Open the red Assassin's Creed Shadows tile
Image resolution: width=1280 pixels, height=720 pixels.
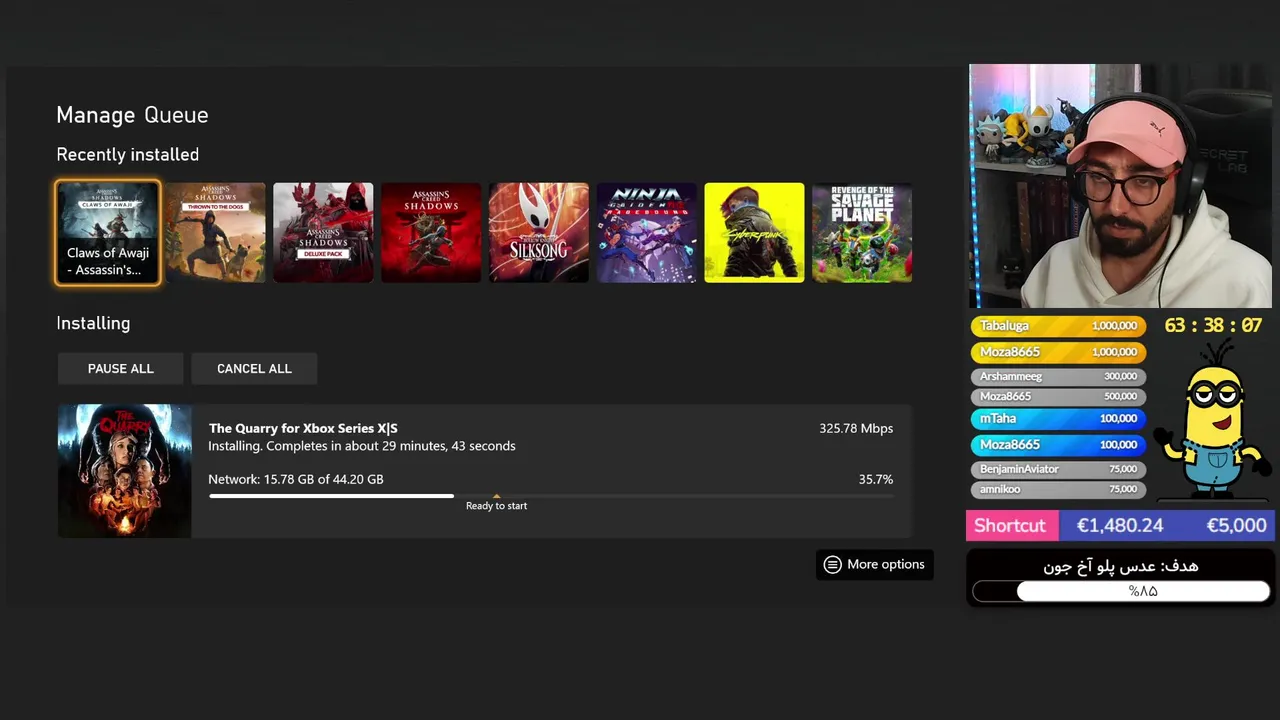tap(431, 233)
